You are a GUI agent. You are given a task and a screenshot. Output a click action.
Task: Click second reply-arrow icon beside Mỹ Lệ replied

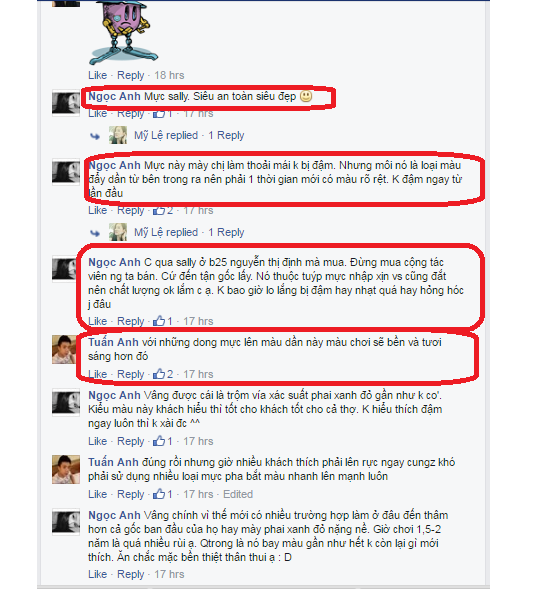95,233
